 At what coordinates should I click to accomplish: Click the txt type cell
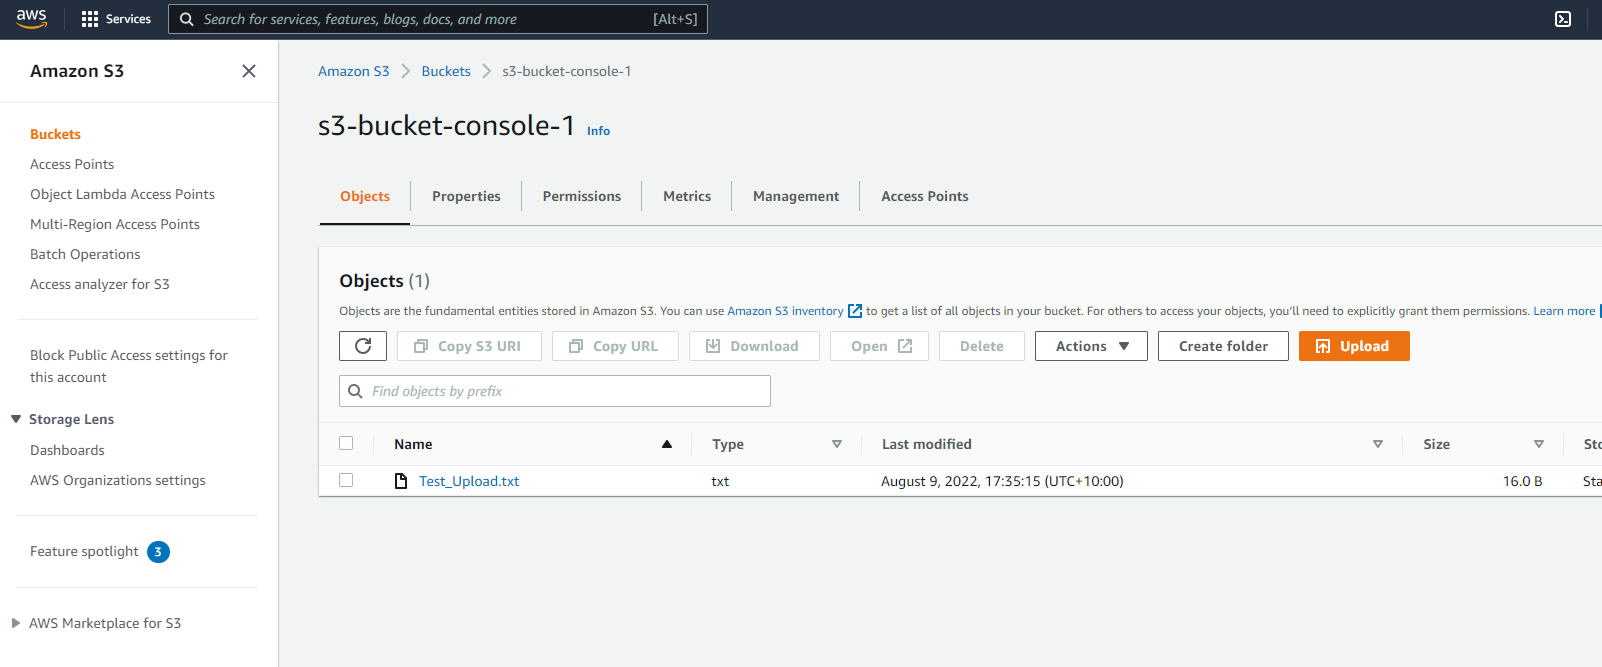pos(720,481)
